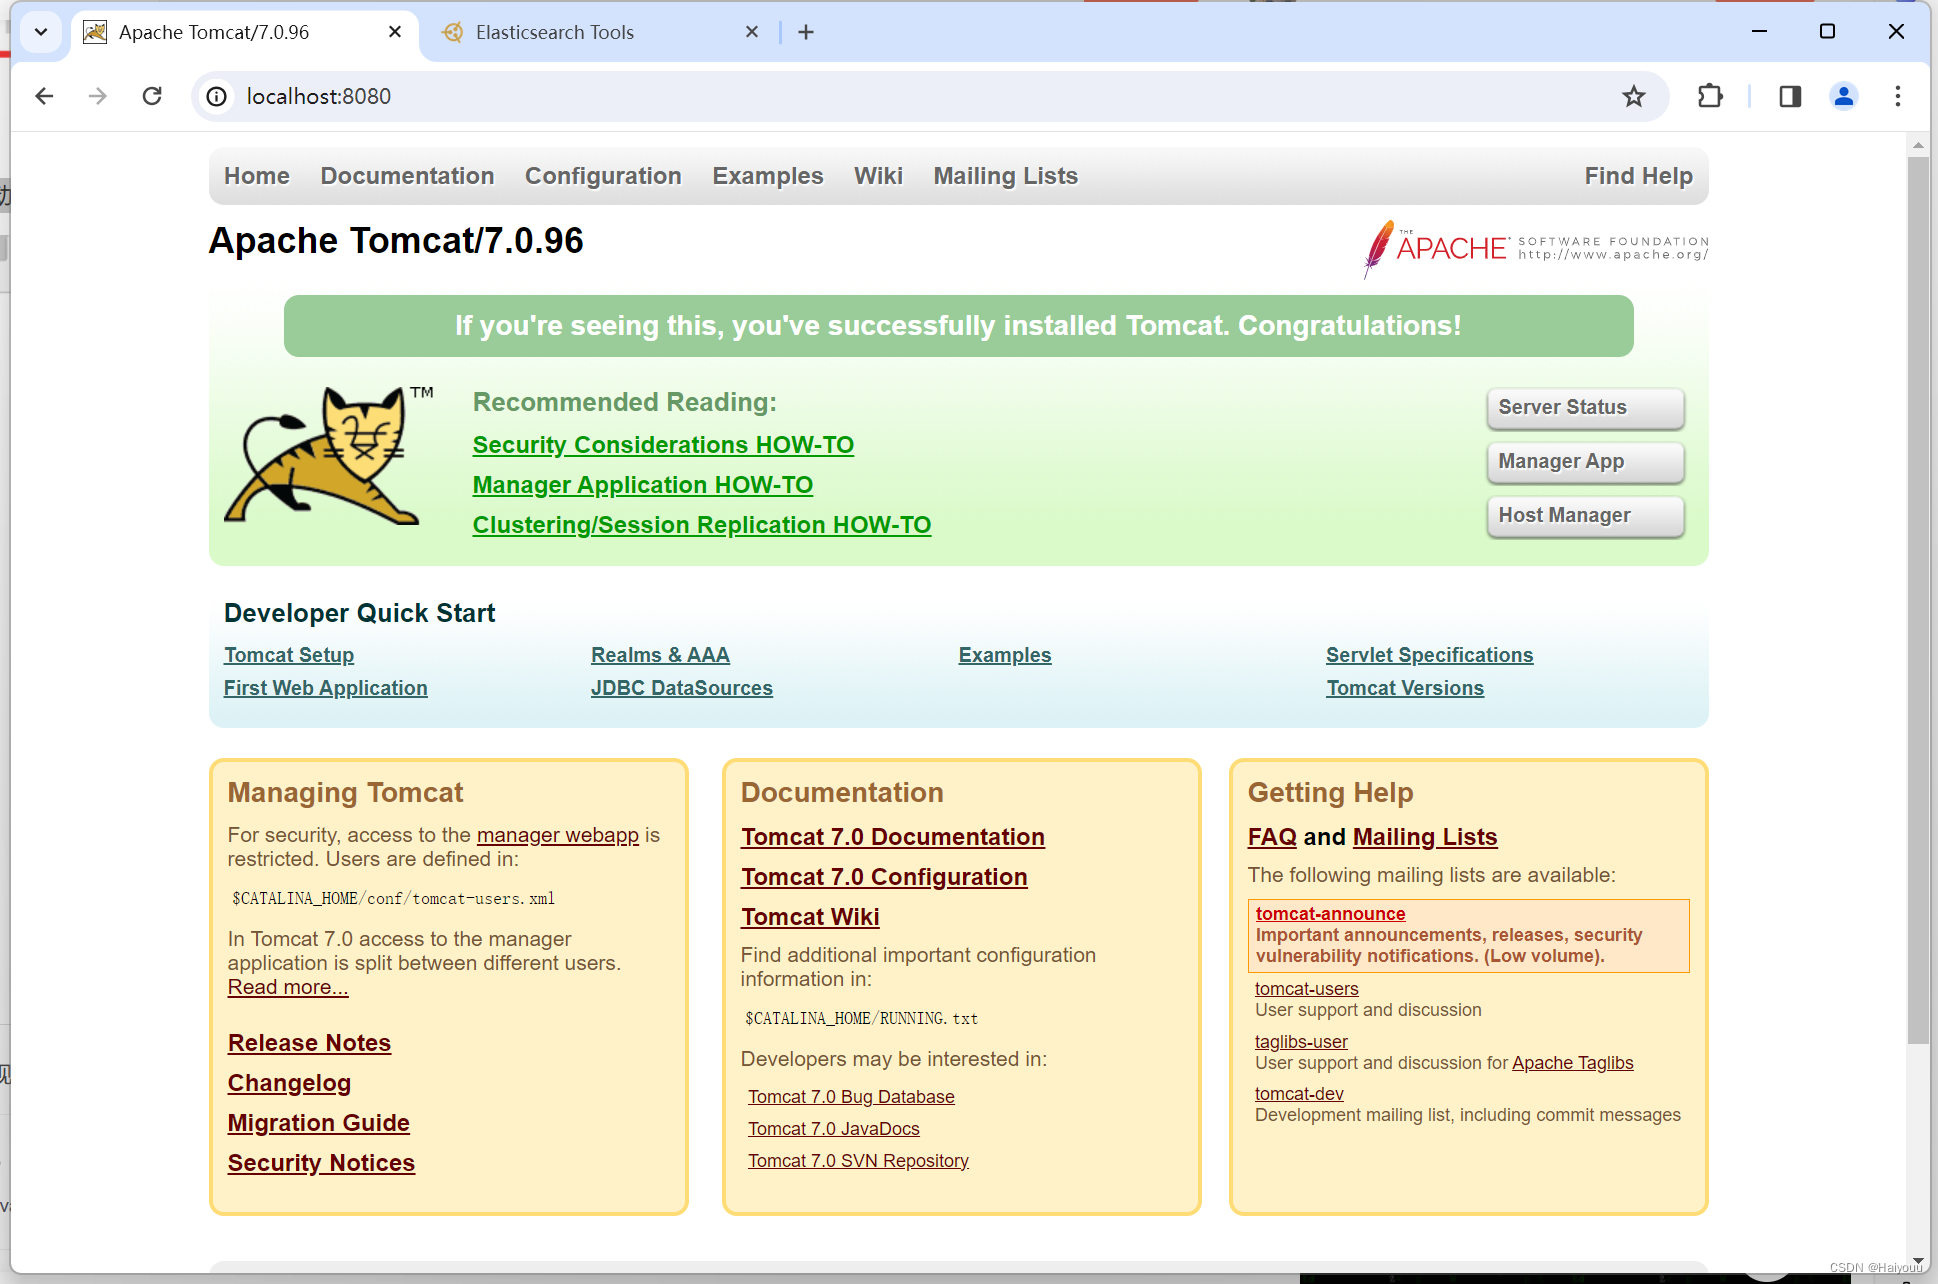
Task: Open the manager webapp link
Action: 557,835
